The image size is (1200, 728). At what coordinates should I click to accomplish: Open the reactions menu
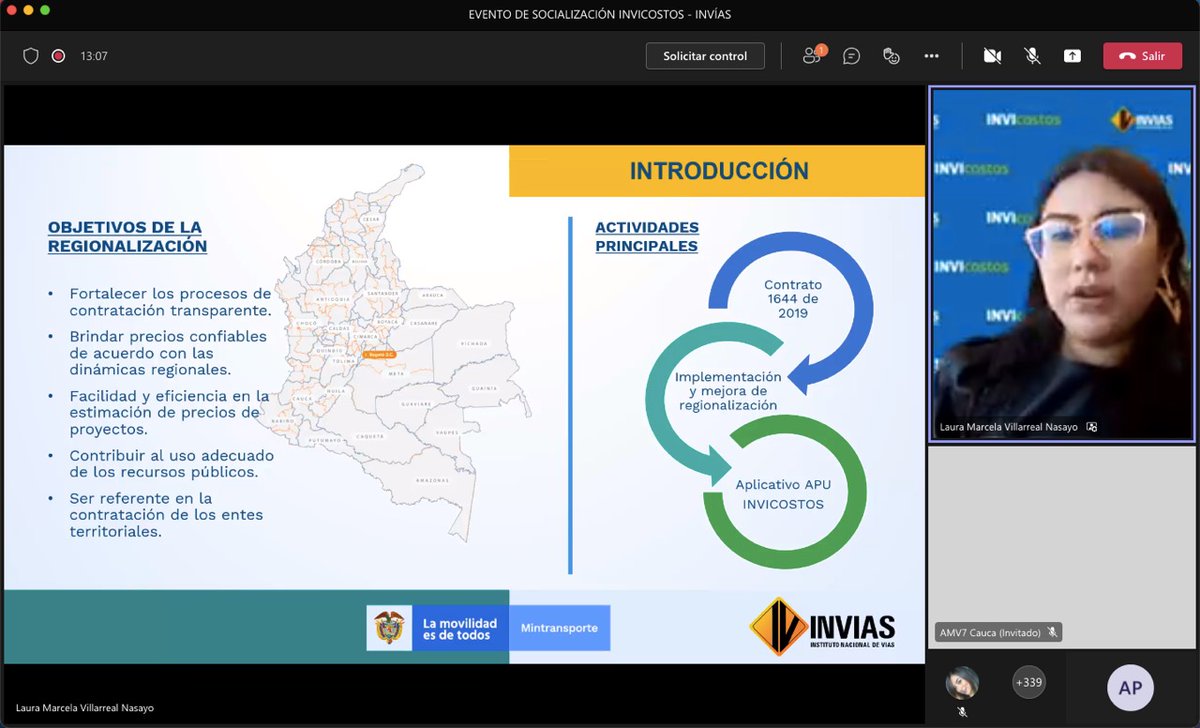click(x=891, y=56)
